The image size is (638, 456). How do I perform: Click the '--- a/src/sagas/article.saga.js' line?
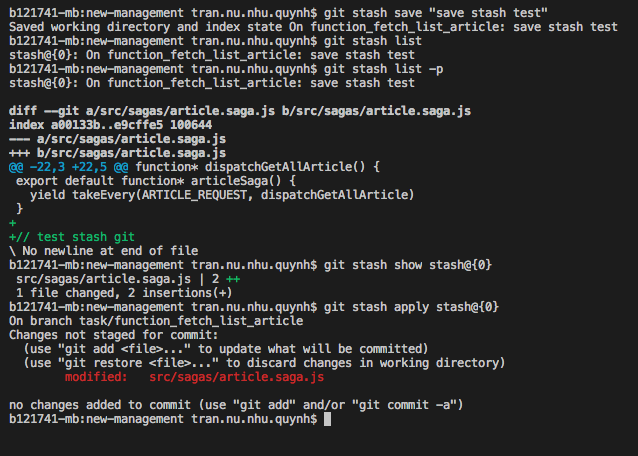[117, 139]
